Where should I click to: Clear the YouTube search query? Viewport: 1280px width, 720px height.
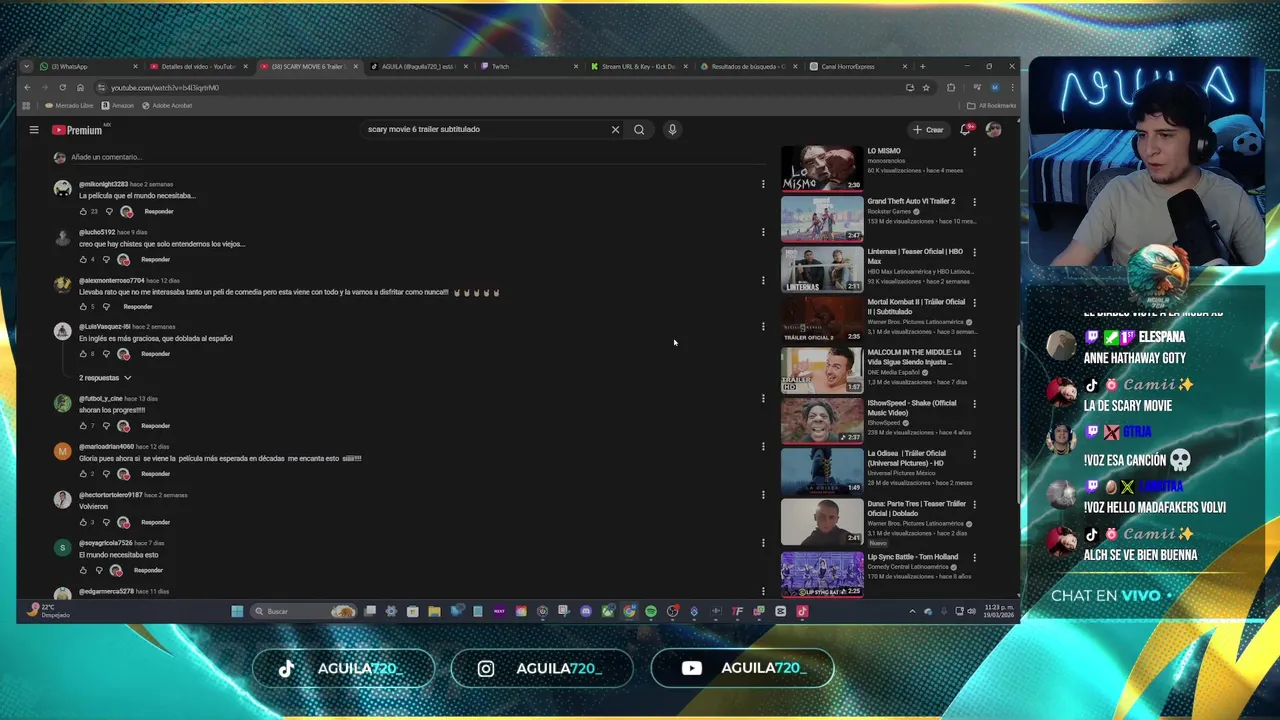(615, 129)
